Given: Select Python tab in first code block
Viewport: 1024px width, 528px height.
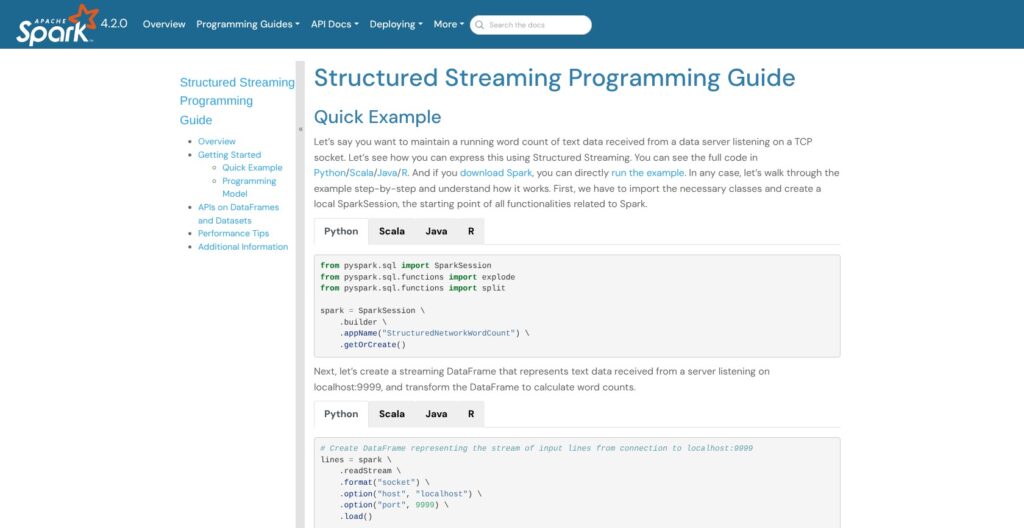Looking at the screenshot, I should pos(341,231).
